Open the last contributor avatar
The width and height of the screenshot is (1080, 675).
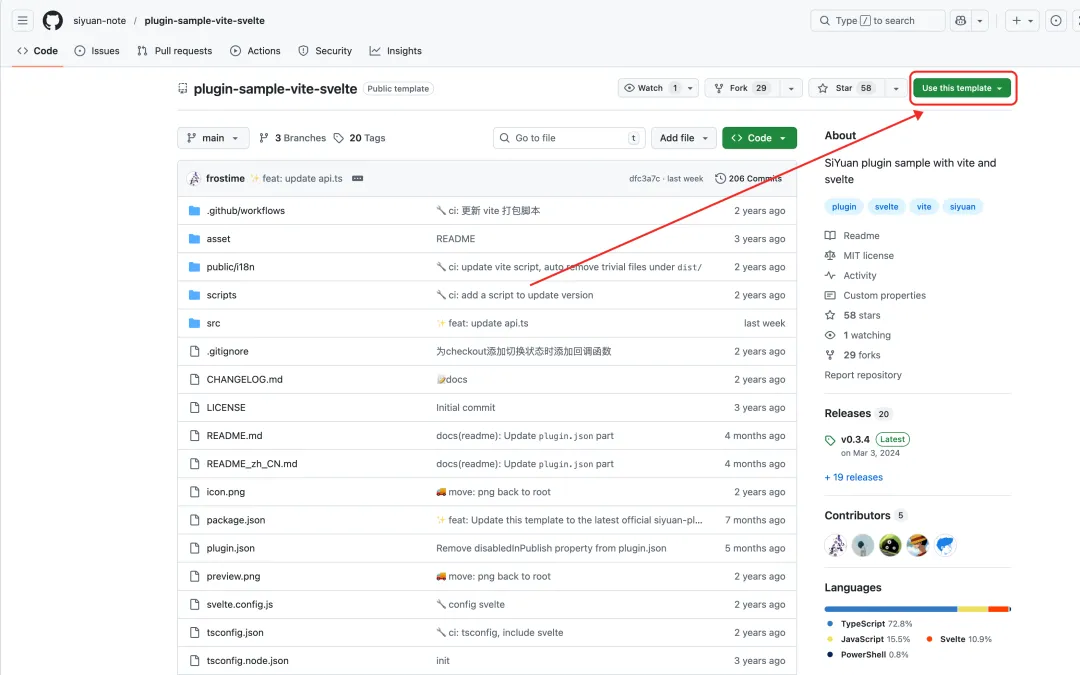click(945, 546)
